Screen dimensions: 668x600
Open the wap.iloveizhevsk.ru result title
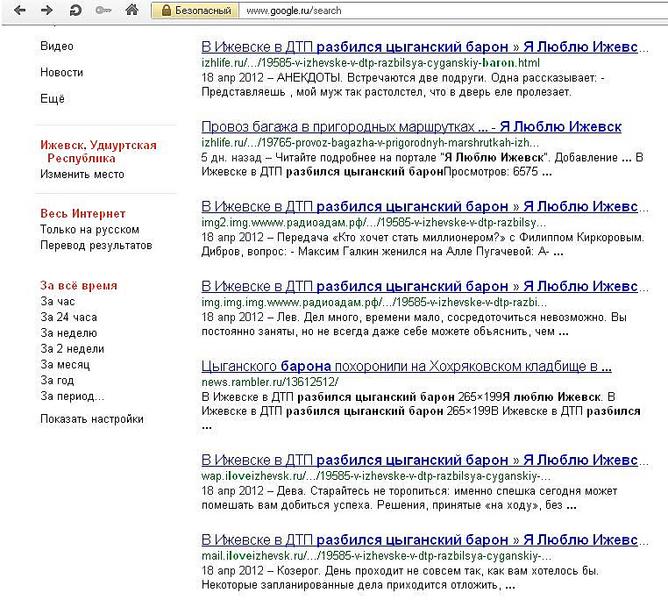point(424,460)
